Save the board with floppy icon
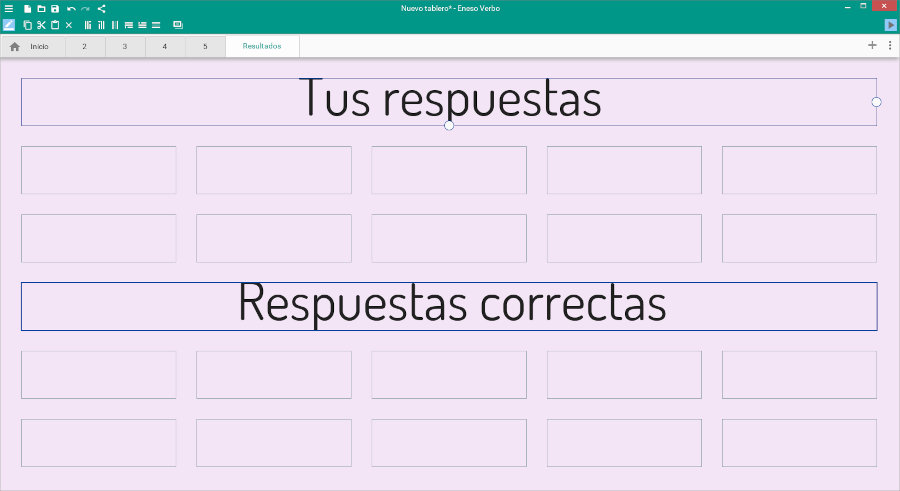Viewport: 900px width, 491px height. 55,9
